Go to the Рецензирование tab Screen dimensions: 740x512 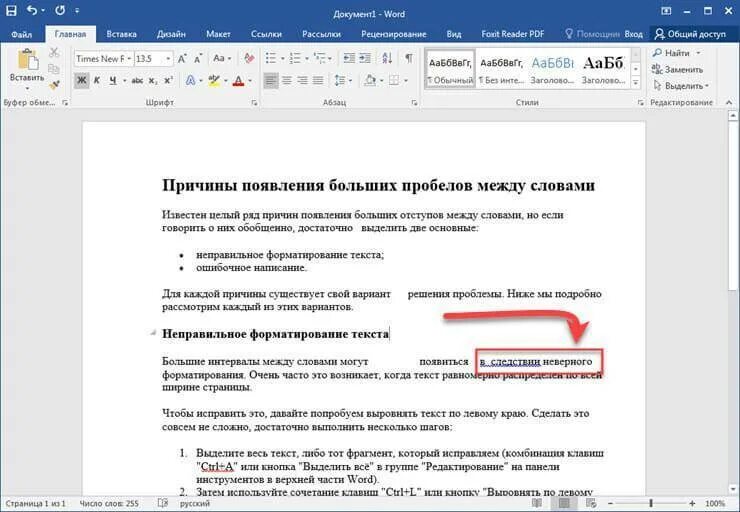394,34
